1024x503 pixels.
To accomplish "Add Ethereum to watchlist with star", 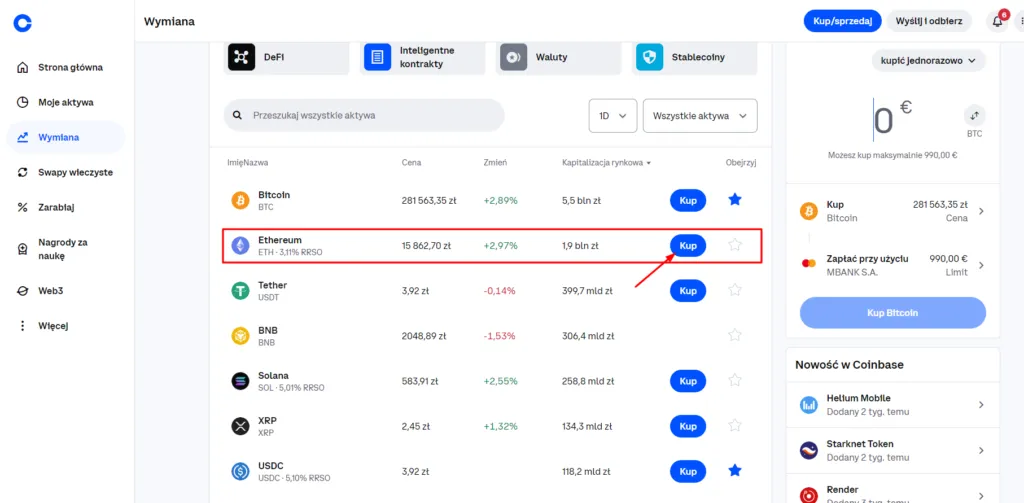I will [x=735, y=245].
